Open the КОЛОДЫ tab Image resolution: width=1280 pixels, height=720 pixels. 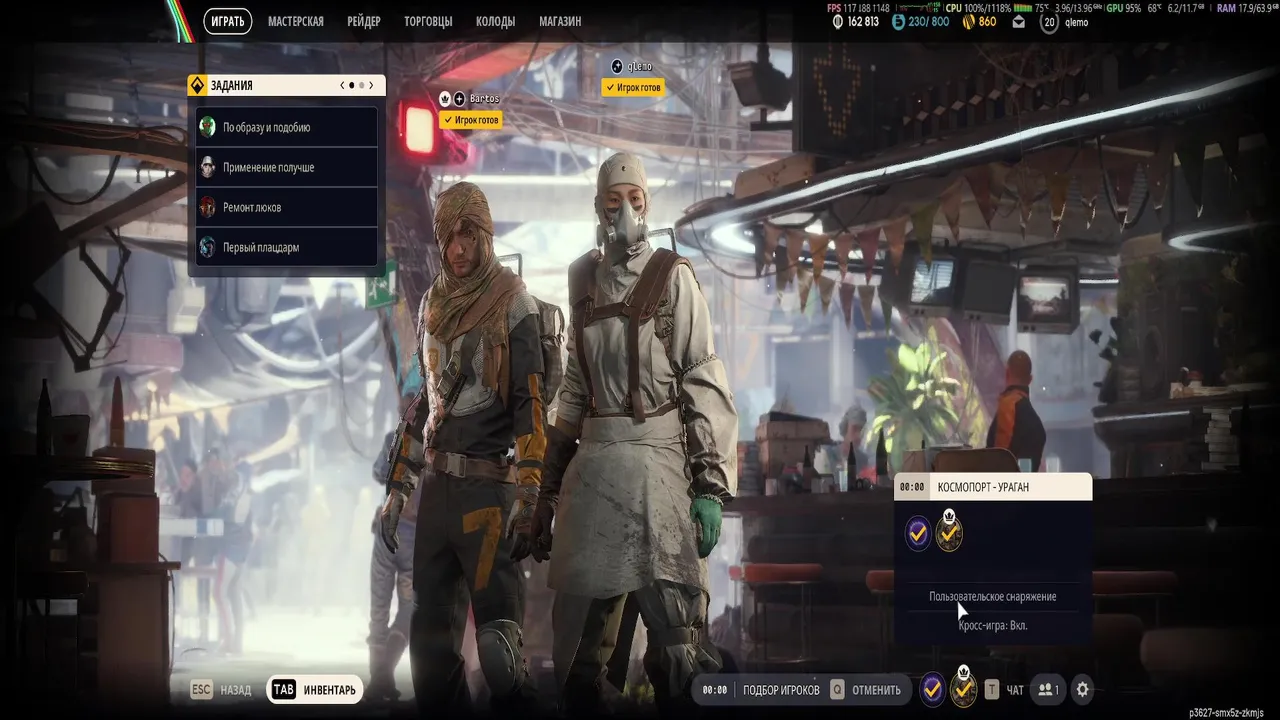click(496, 21)
